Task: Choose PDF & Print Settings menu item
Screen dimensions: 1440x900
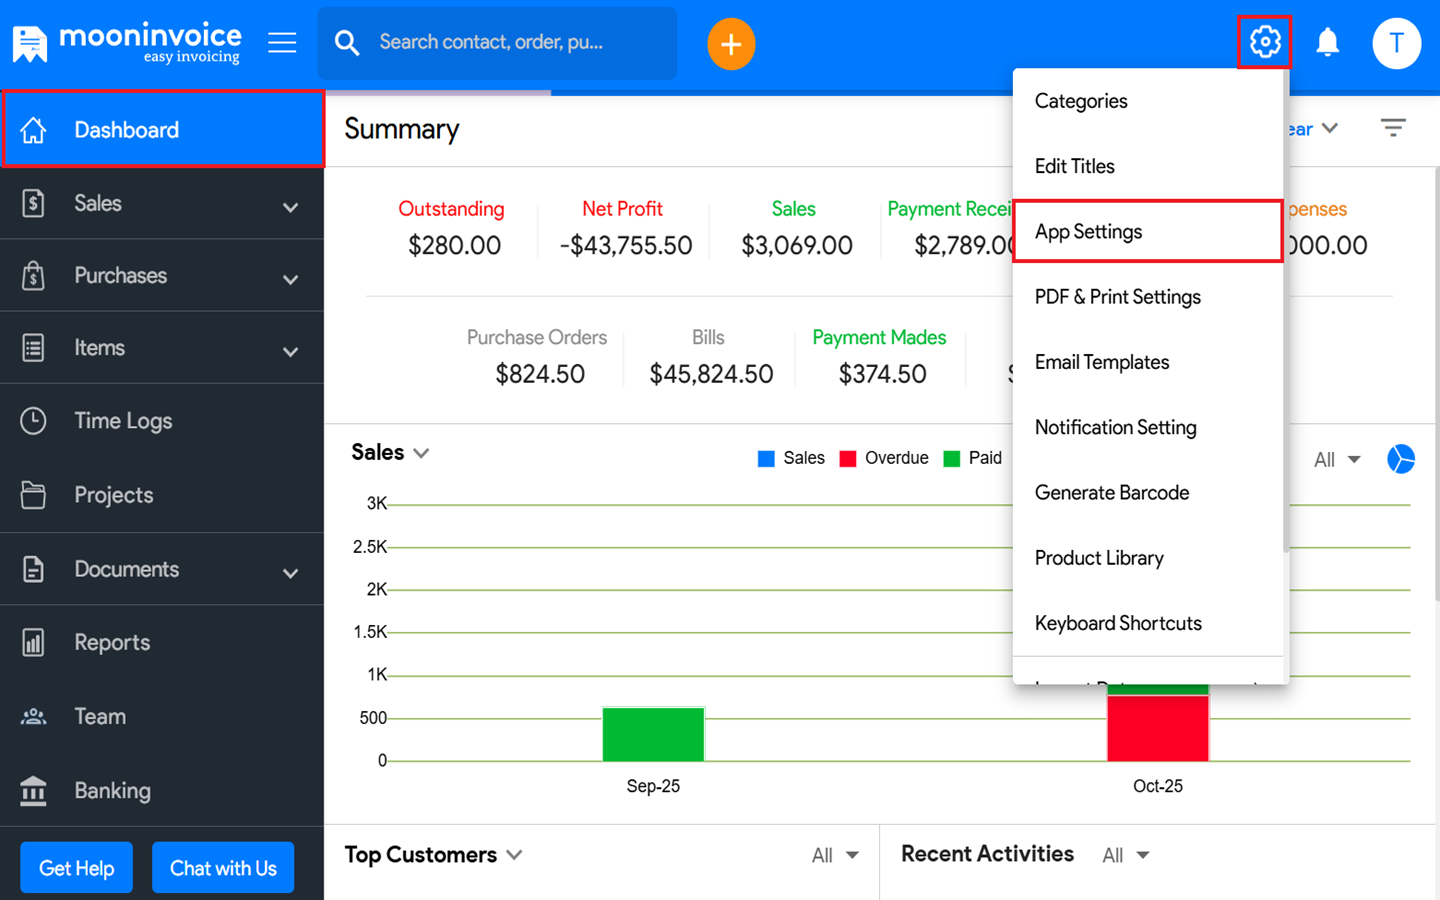Action: point(1117,297)
